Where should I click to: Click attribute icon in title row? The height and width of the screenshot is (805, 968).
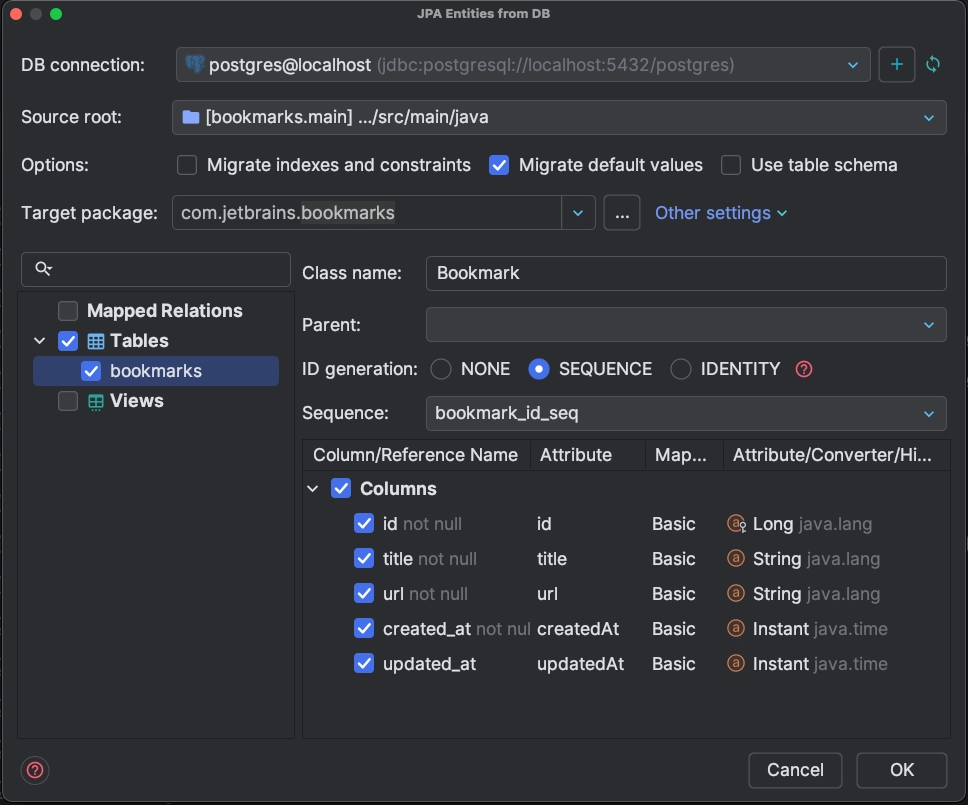point(735,558)
